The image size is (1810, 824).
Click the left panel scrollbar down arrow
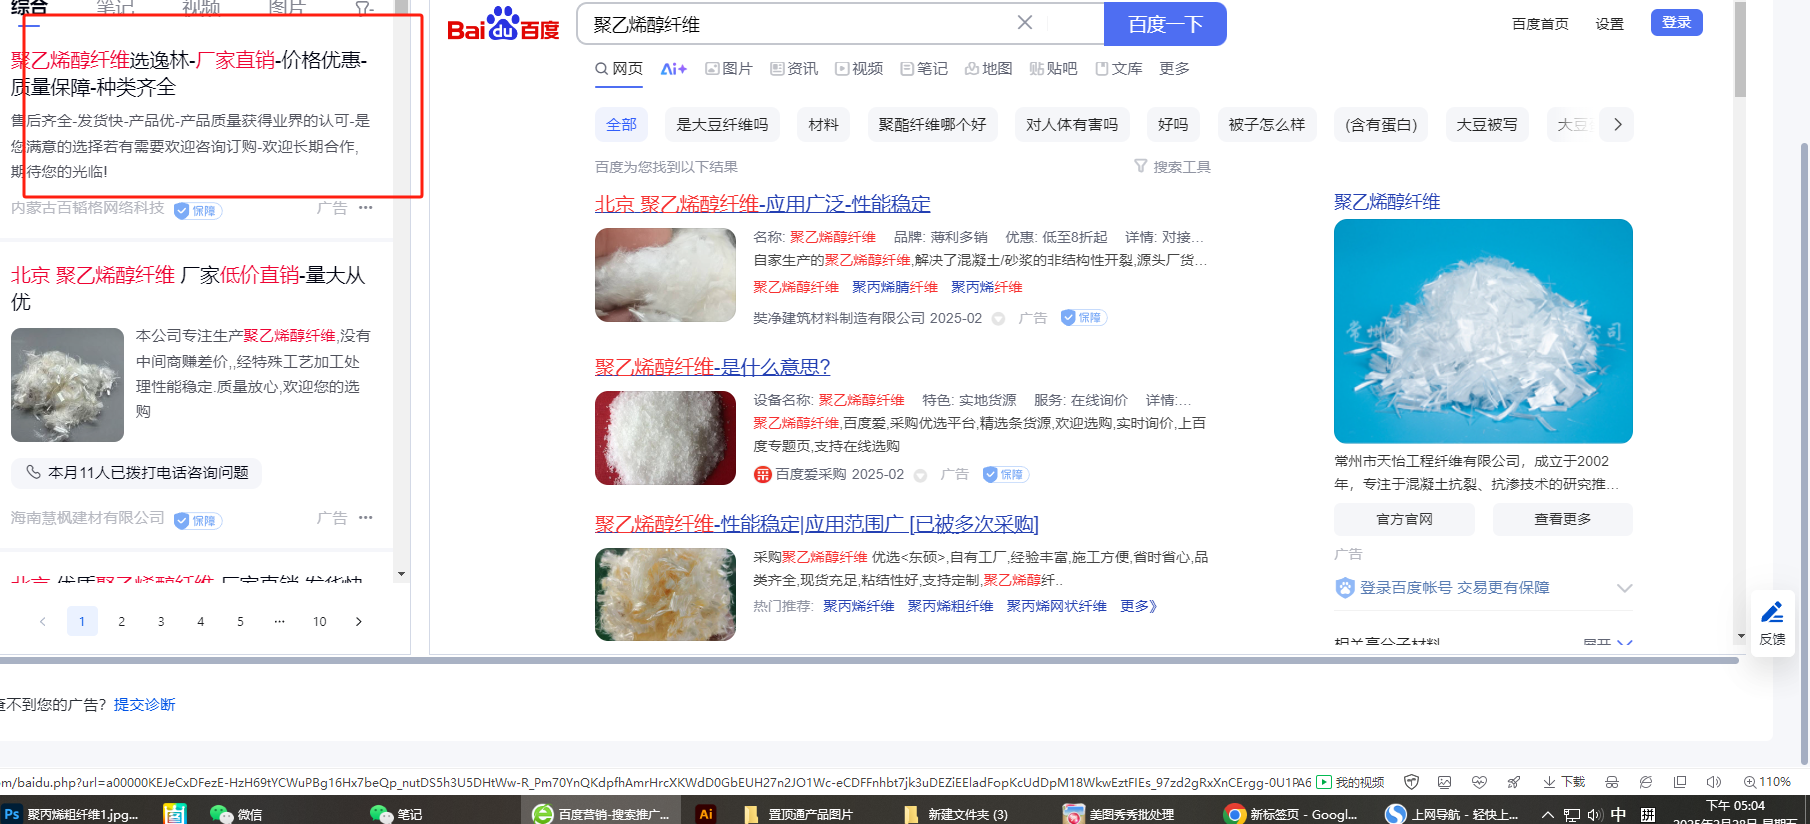402,574
